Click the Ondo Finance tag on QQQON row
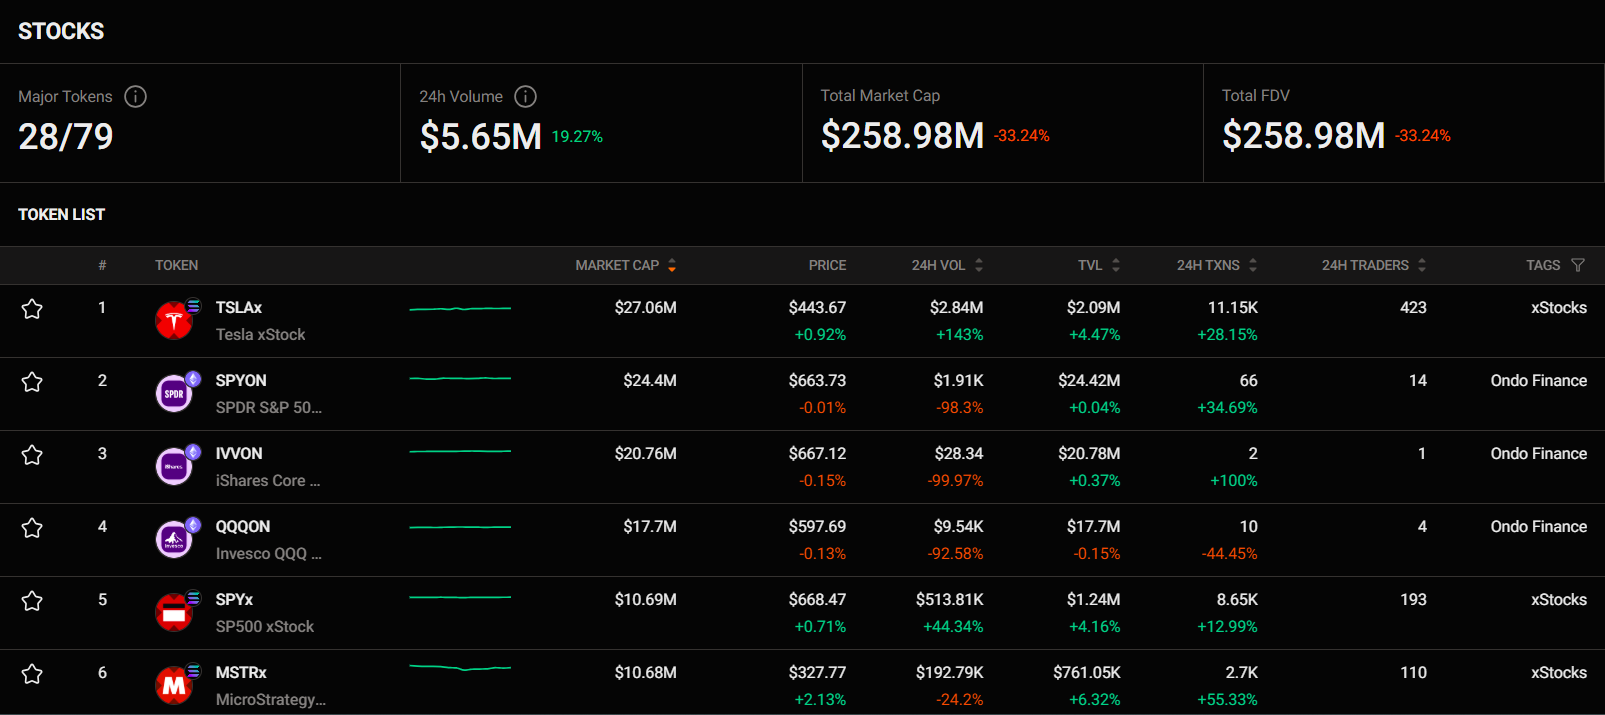This screenshot has height=715, width=1605. click(x=1539, y=527)
